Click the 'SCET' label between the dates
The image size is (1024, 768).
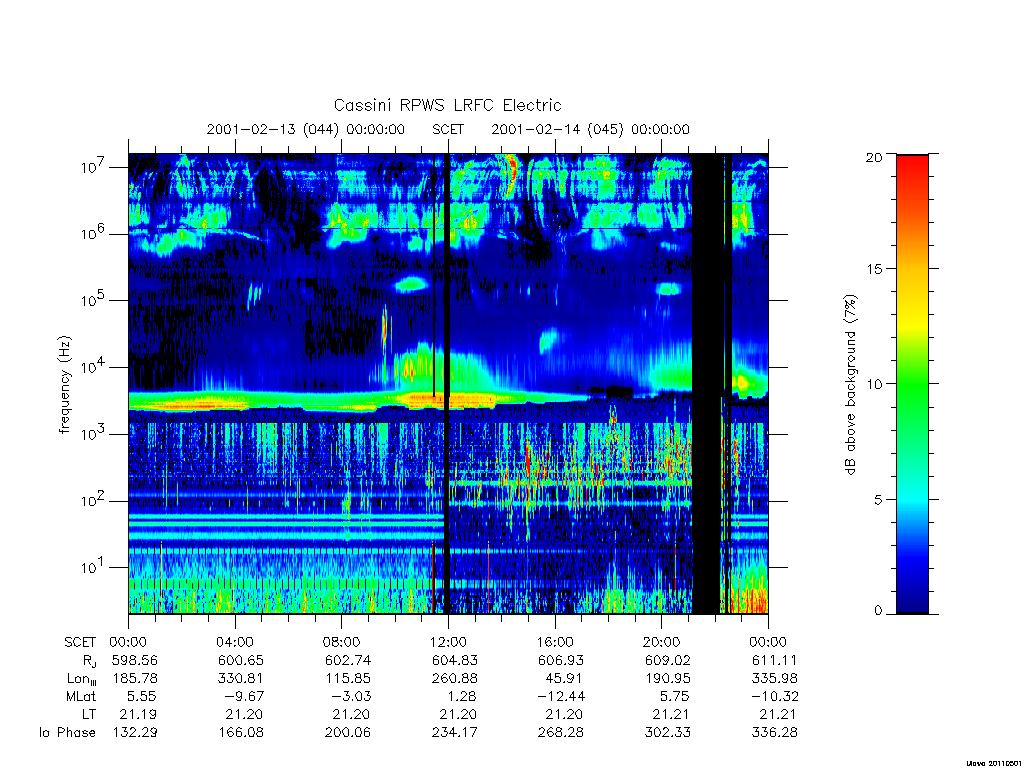[448, 129]
